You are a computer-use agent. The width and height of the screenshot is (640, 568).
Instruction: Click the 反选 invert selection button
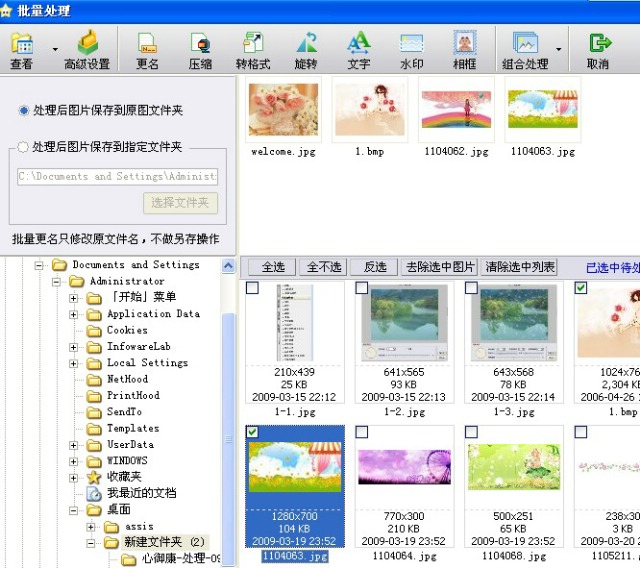click(x=374, y=267)
